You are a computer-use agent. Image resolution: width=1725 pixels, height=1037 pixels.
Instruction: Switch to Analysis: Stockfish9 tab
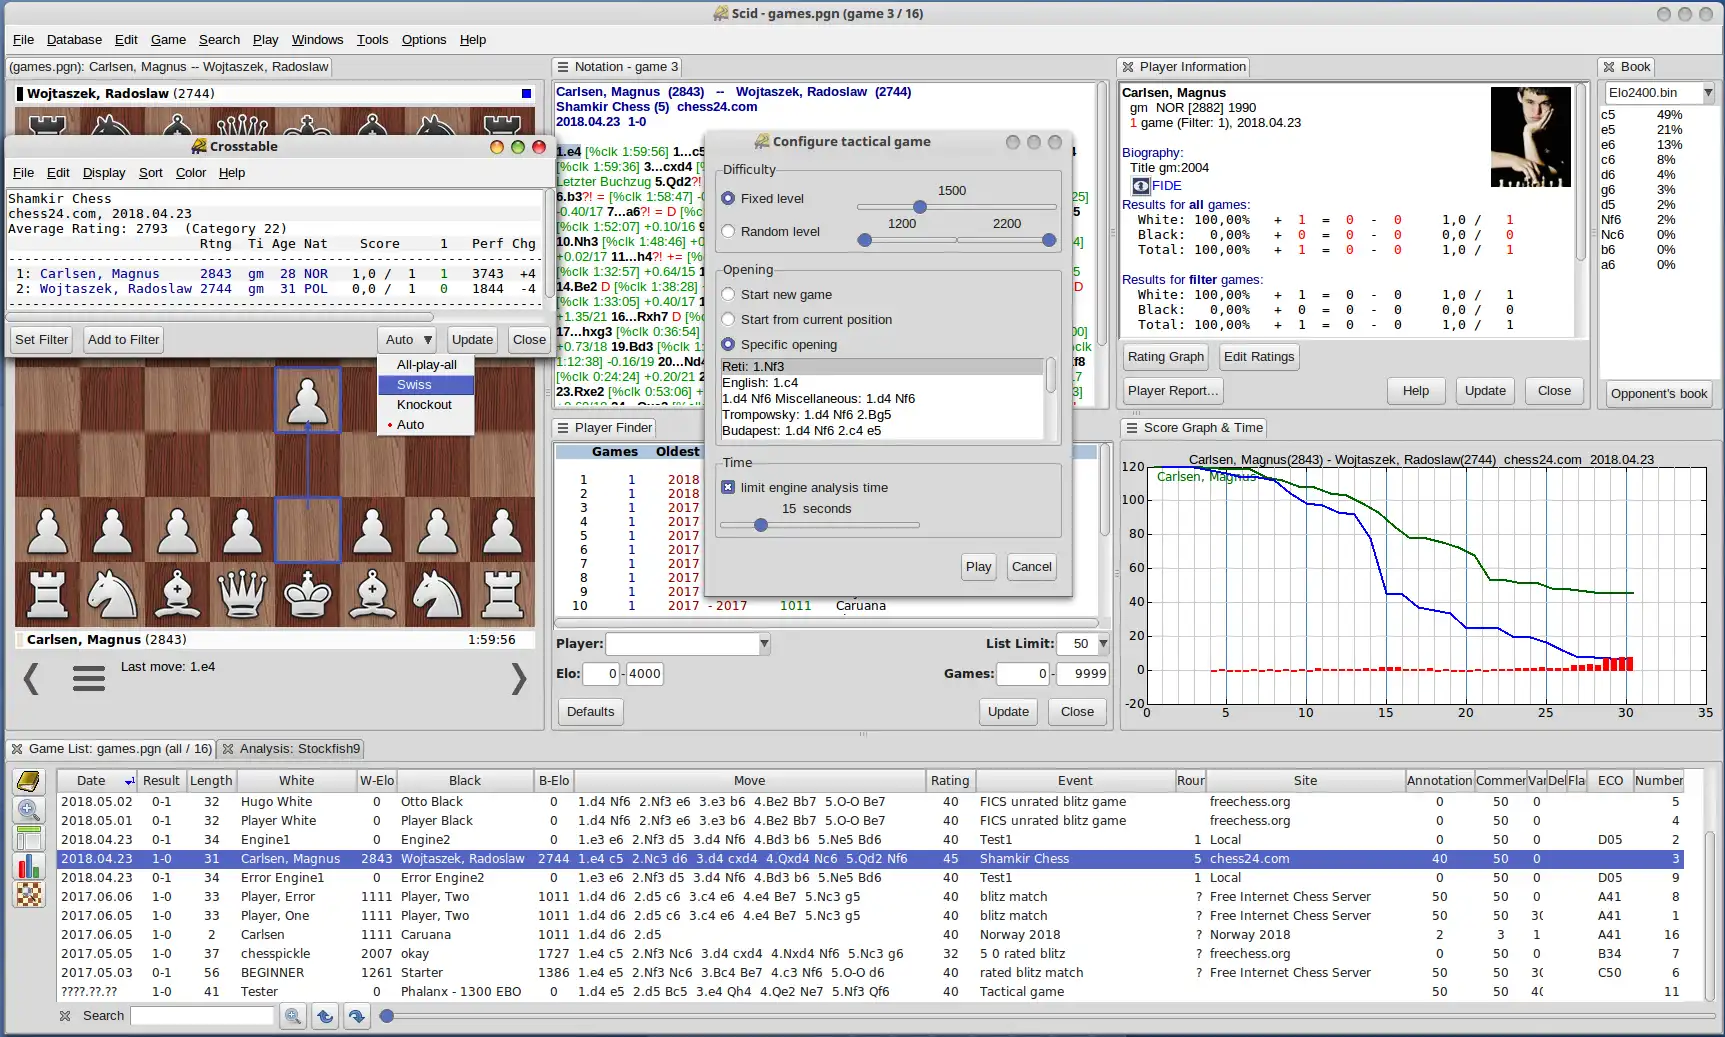[x=298, y=749]
